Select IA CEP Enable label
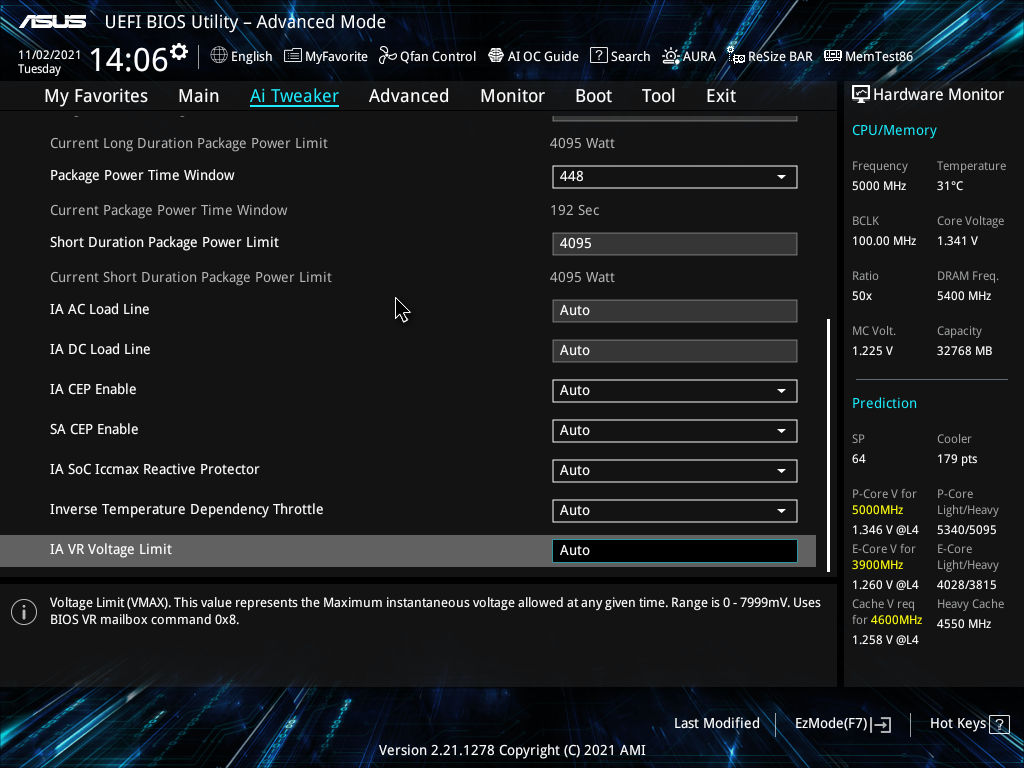The image size is (1024, 768). (93, 389)
